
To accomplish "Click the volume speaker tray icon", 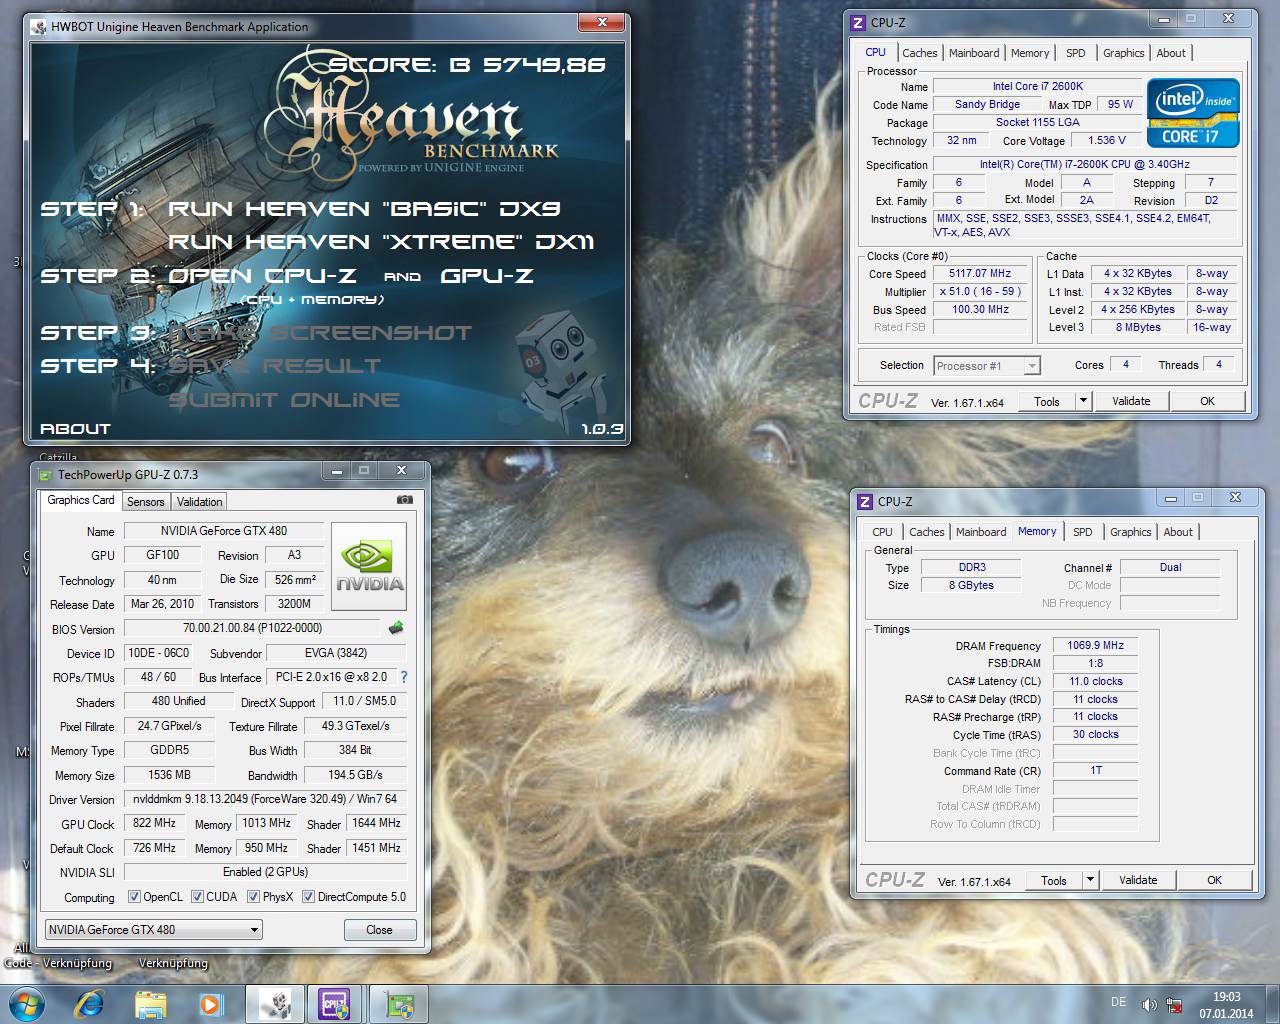I will (1150, 1004).
